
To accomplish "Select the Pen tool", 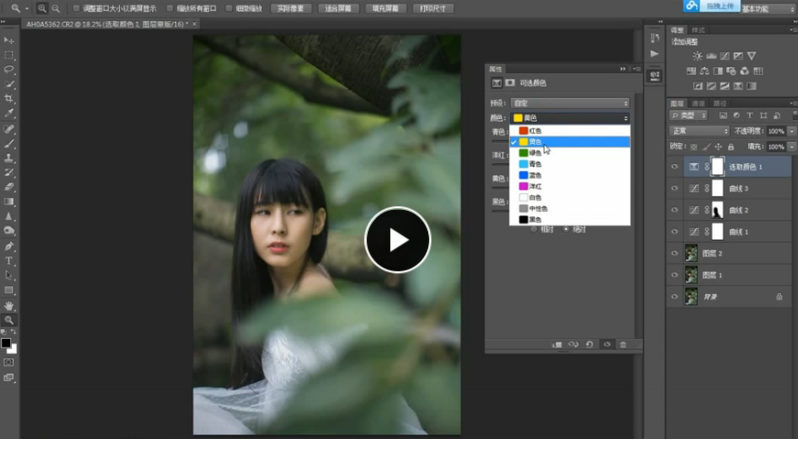I will (9, 246).
